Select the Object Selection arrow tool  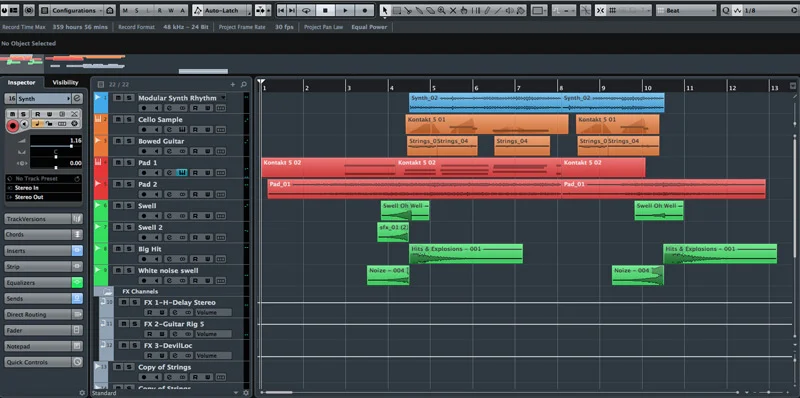pyautogui.click(x=385, y=10)
